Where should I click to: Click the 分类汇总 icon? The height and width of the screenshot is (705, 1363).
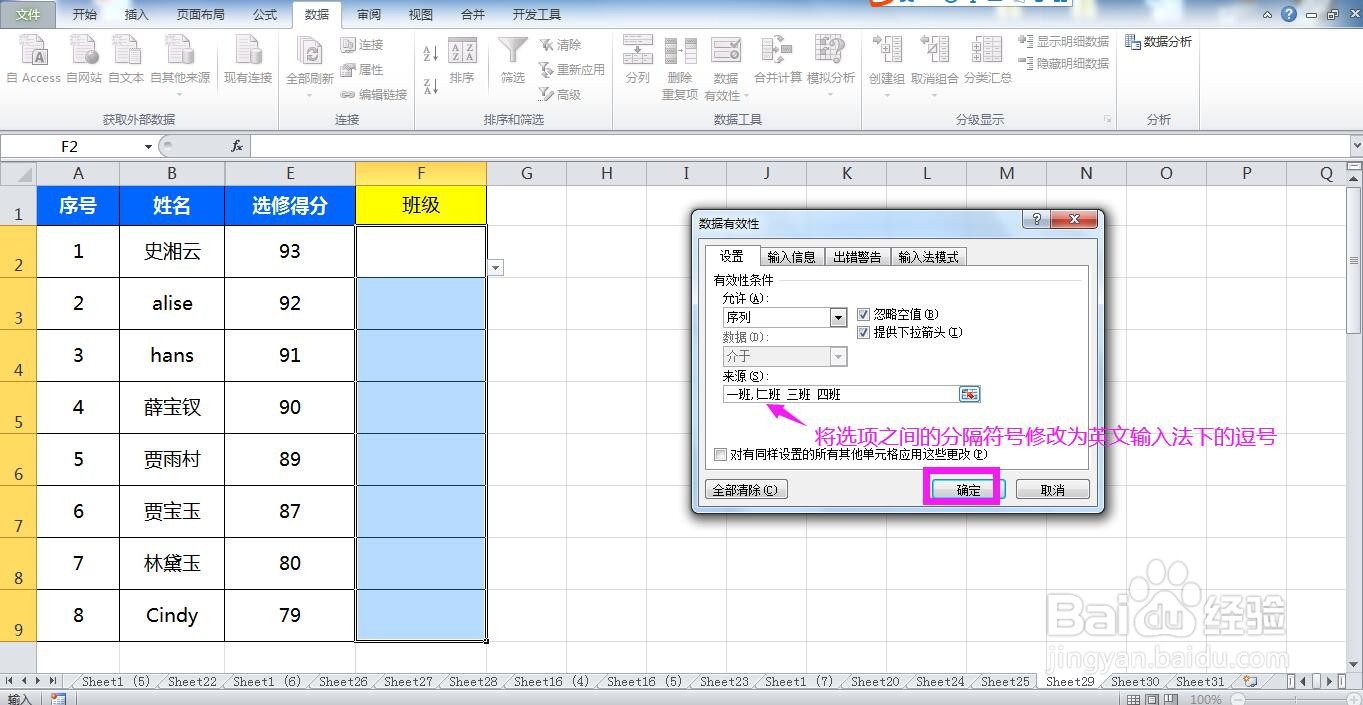988,60
